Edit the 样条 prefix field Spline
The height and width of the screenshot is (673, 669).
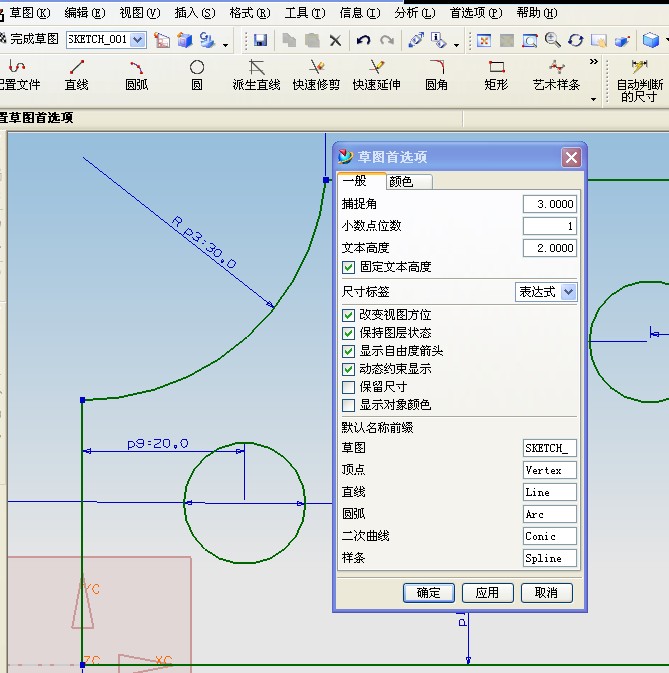[549, 558]
